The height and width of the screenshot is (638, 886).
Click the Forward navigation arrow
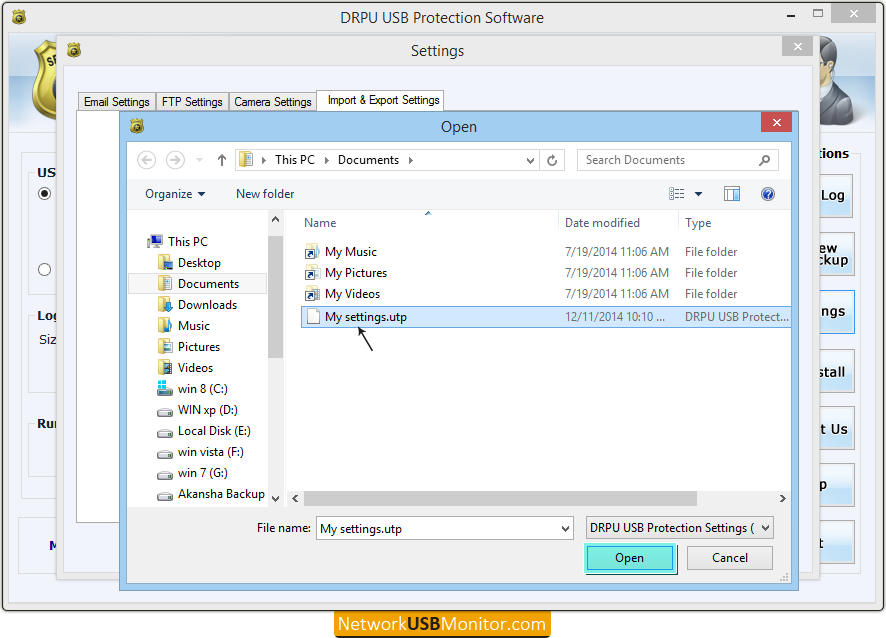[x=175, y=160]
